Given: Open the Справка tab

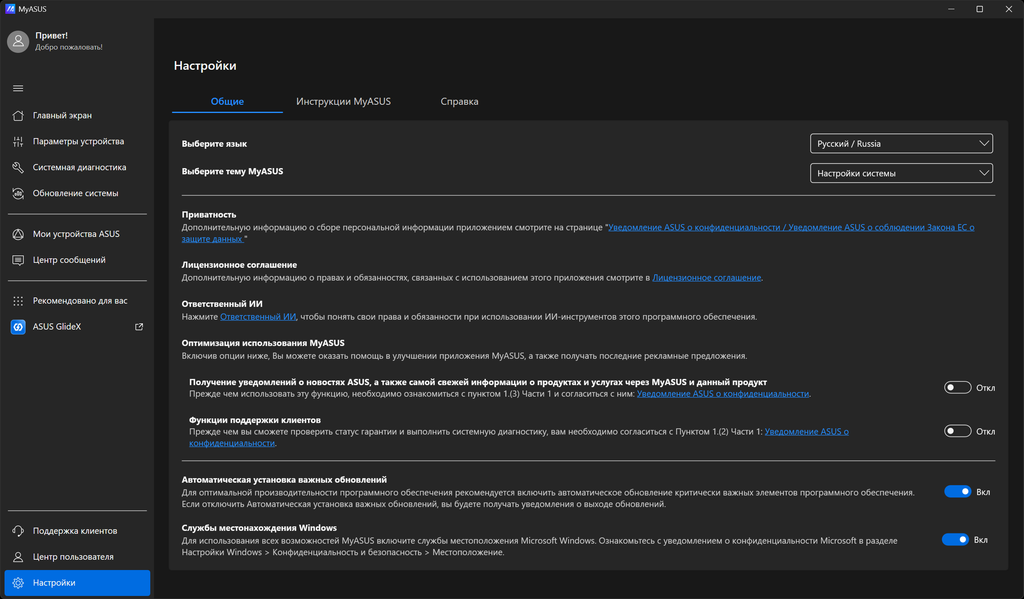Looking at the screenshot, I should [x=459, y=101].
